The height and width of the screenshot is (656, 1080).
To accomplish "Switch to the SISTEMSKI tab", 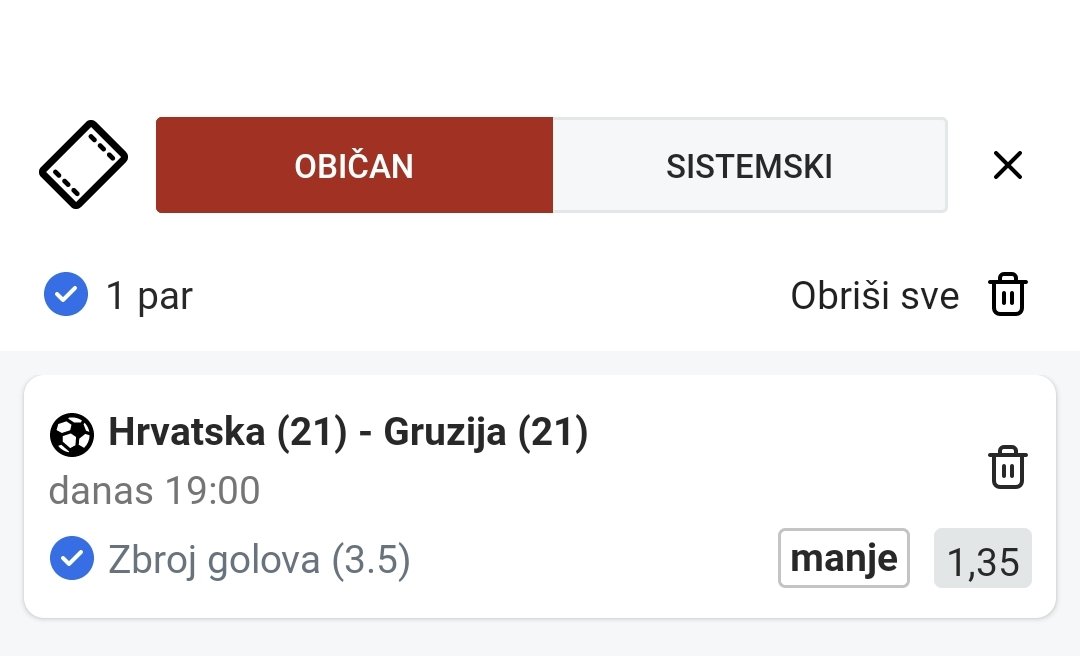I will click(750, 165).
